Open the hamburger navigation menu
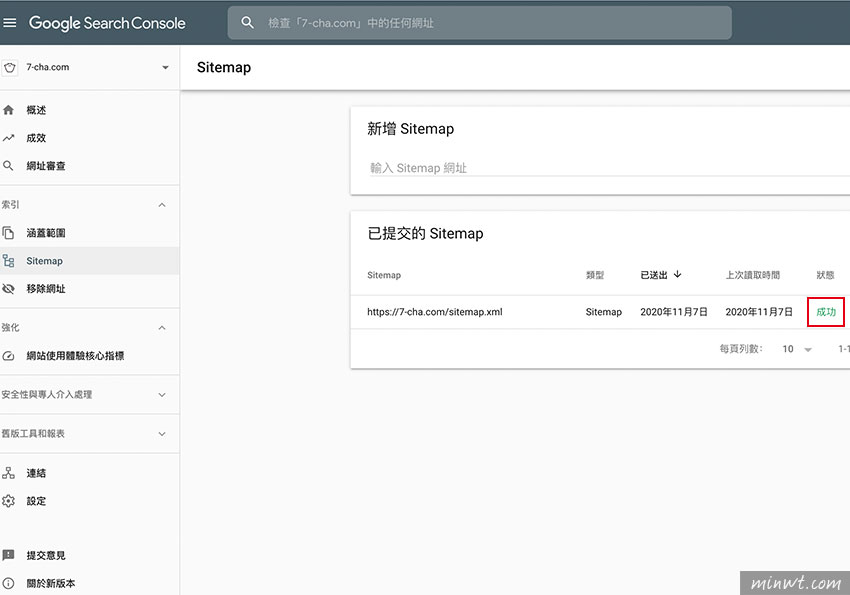 pos(10,23)
